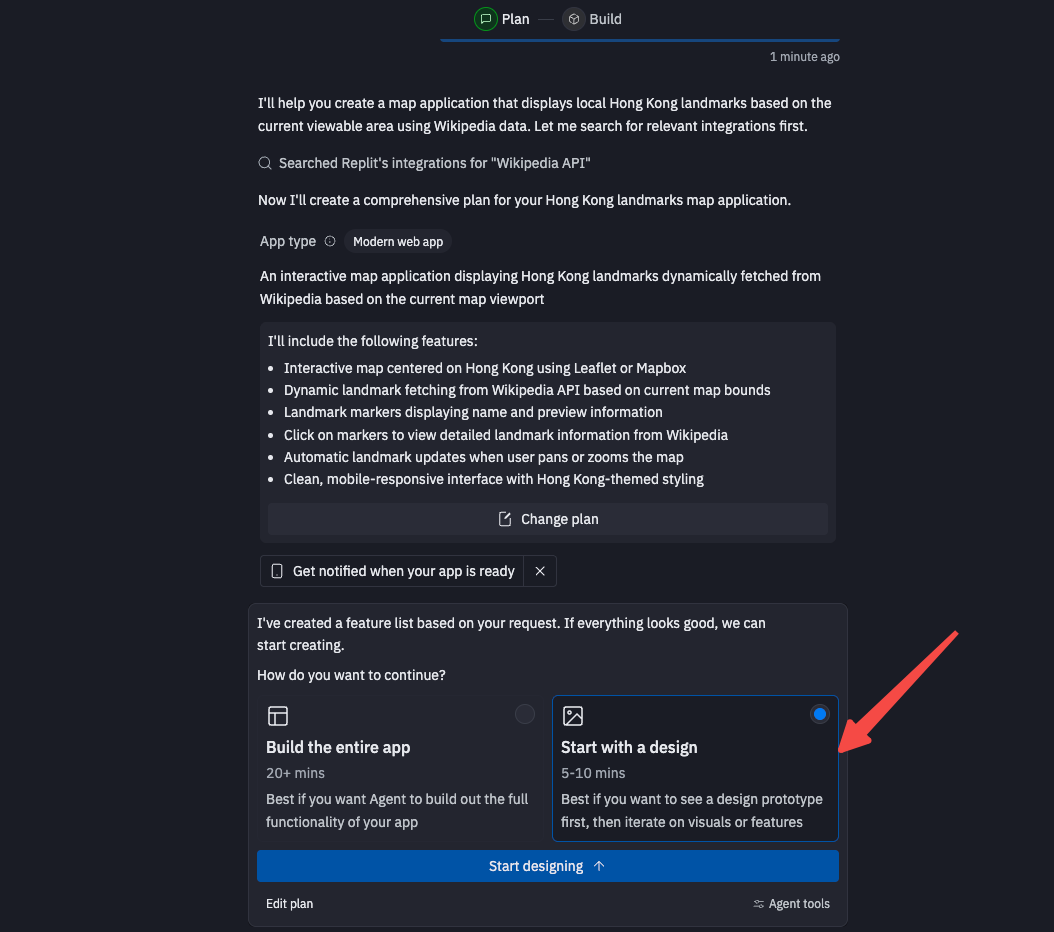The width and height of the screenshot is (1054, 932).
Task: Click the layout icon above Build the entire app
Action: [x=278, y=716]
